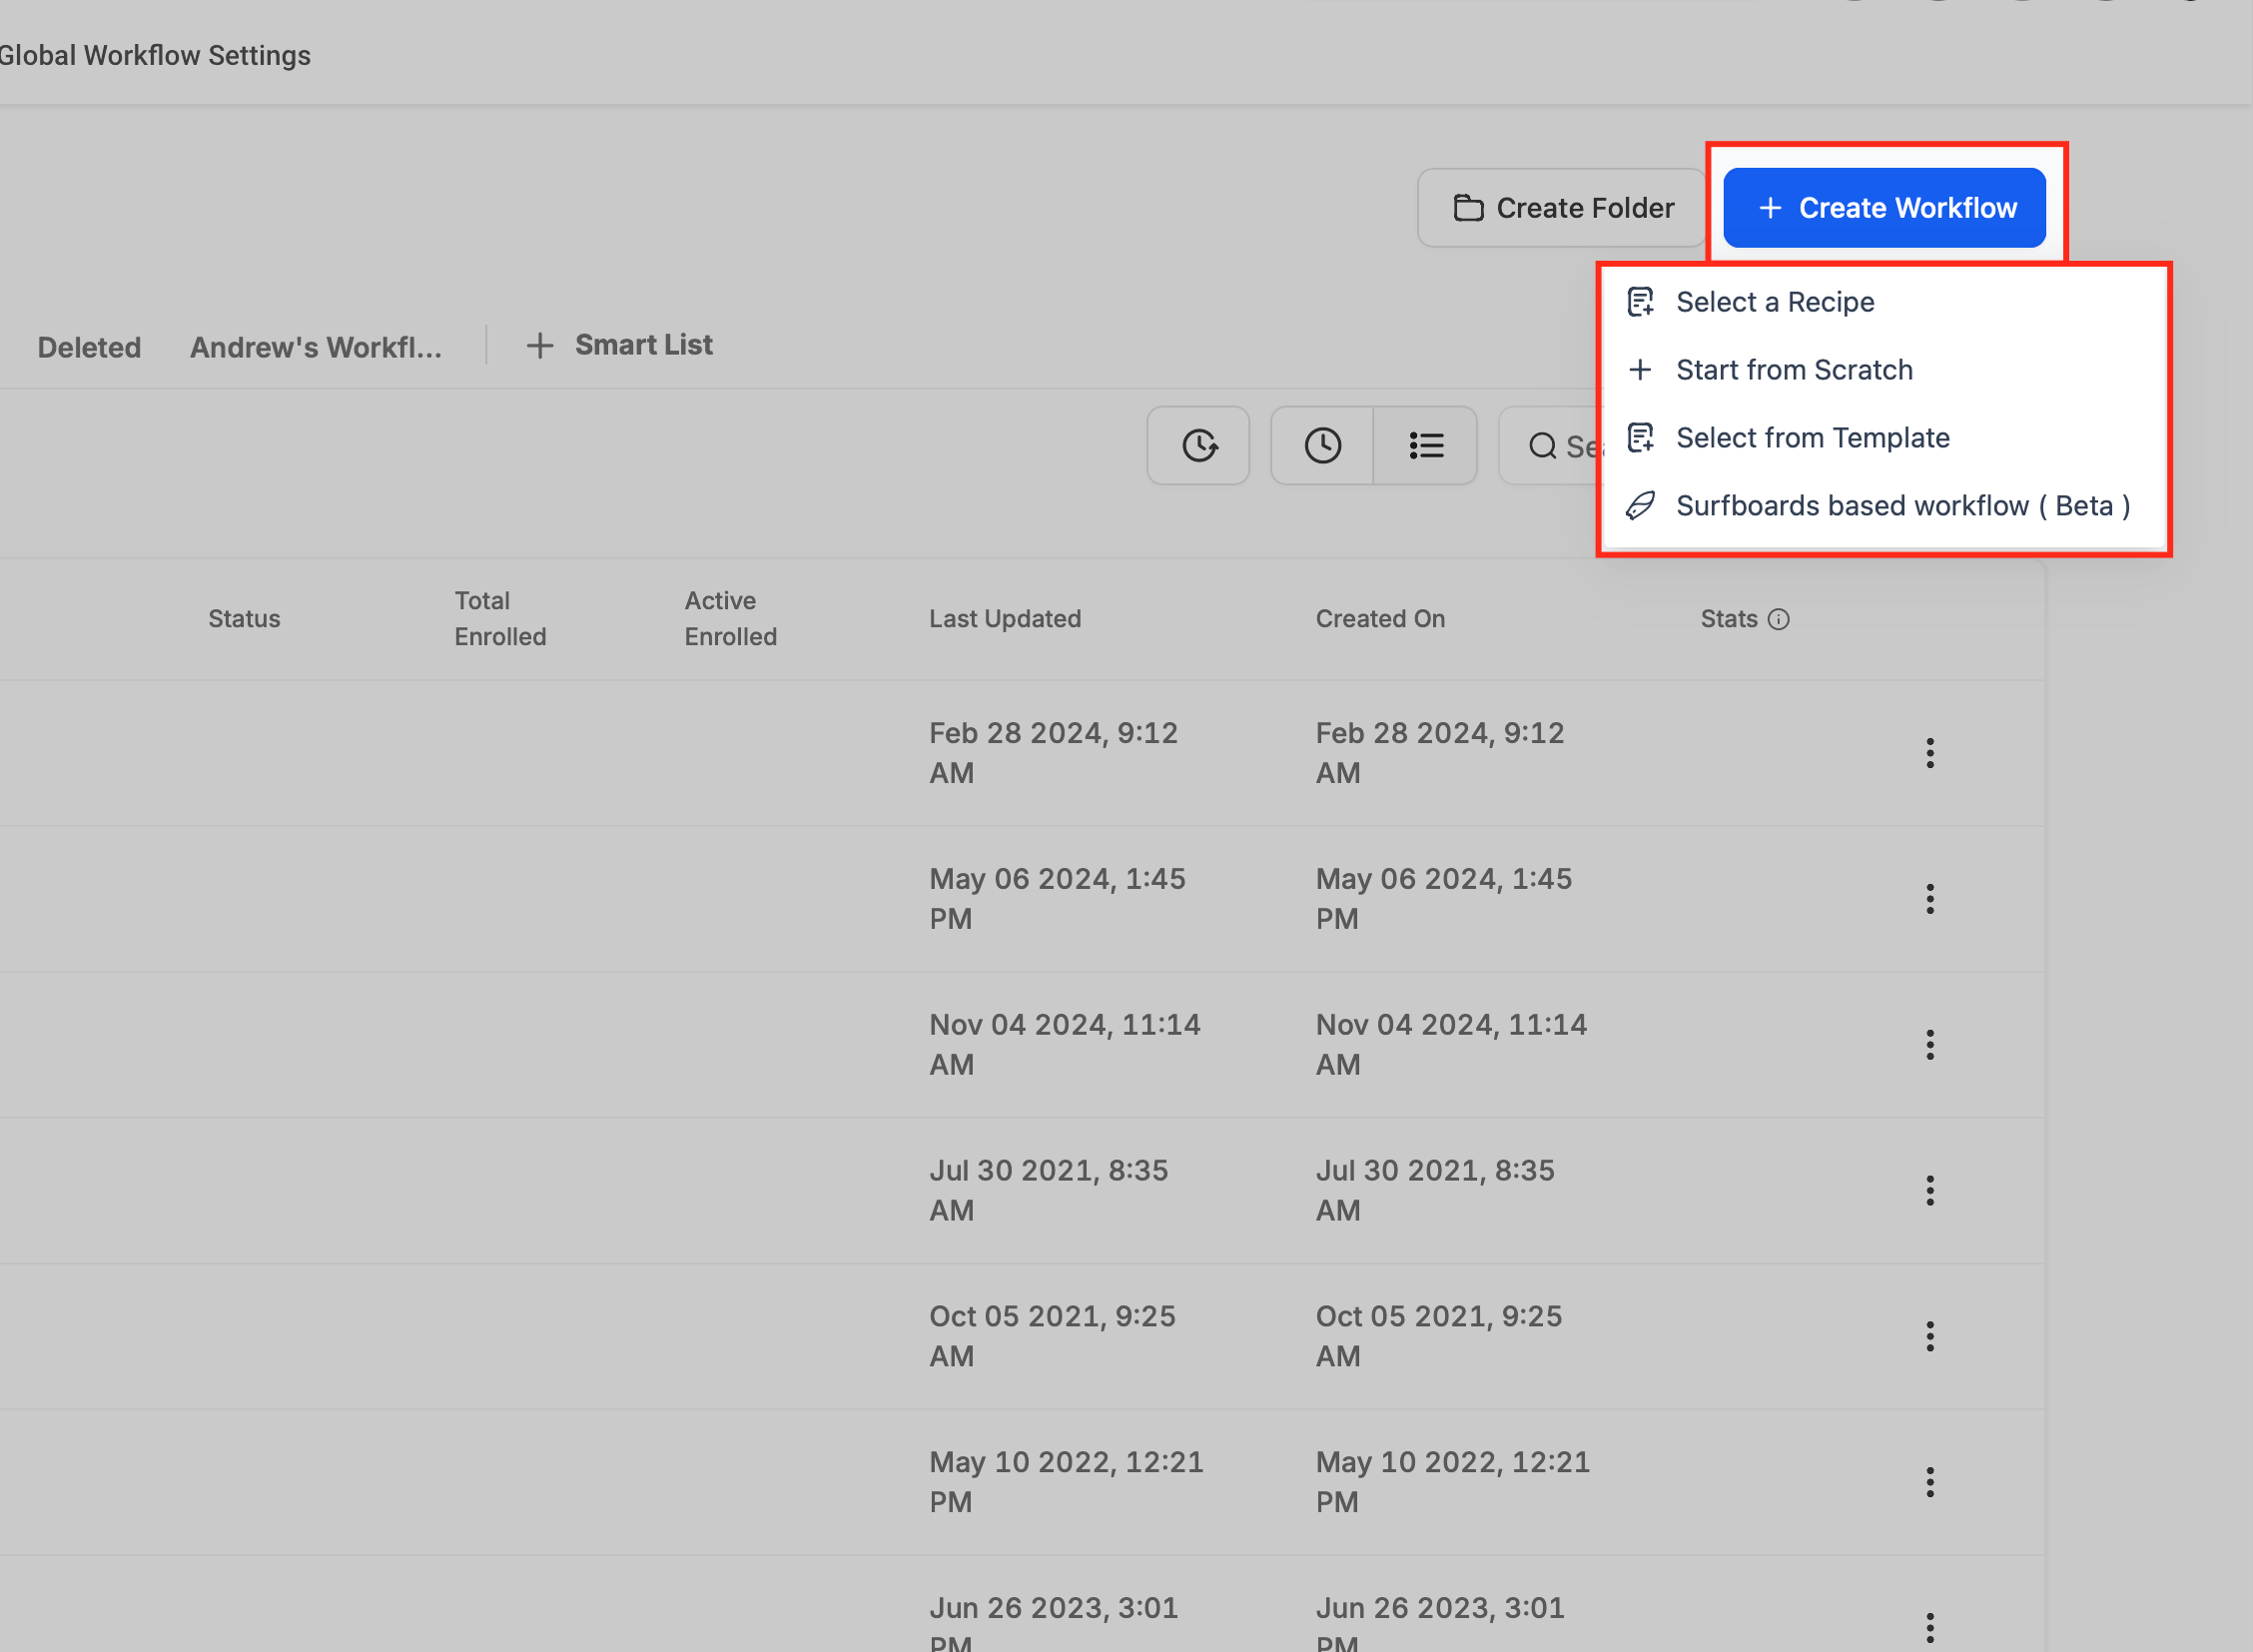Click the Create Folder button

[x=1562, y=208]
